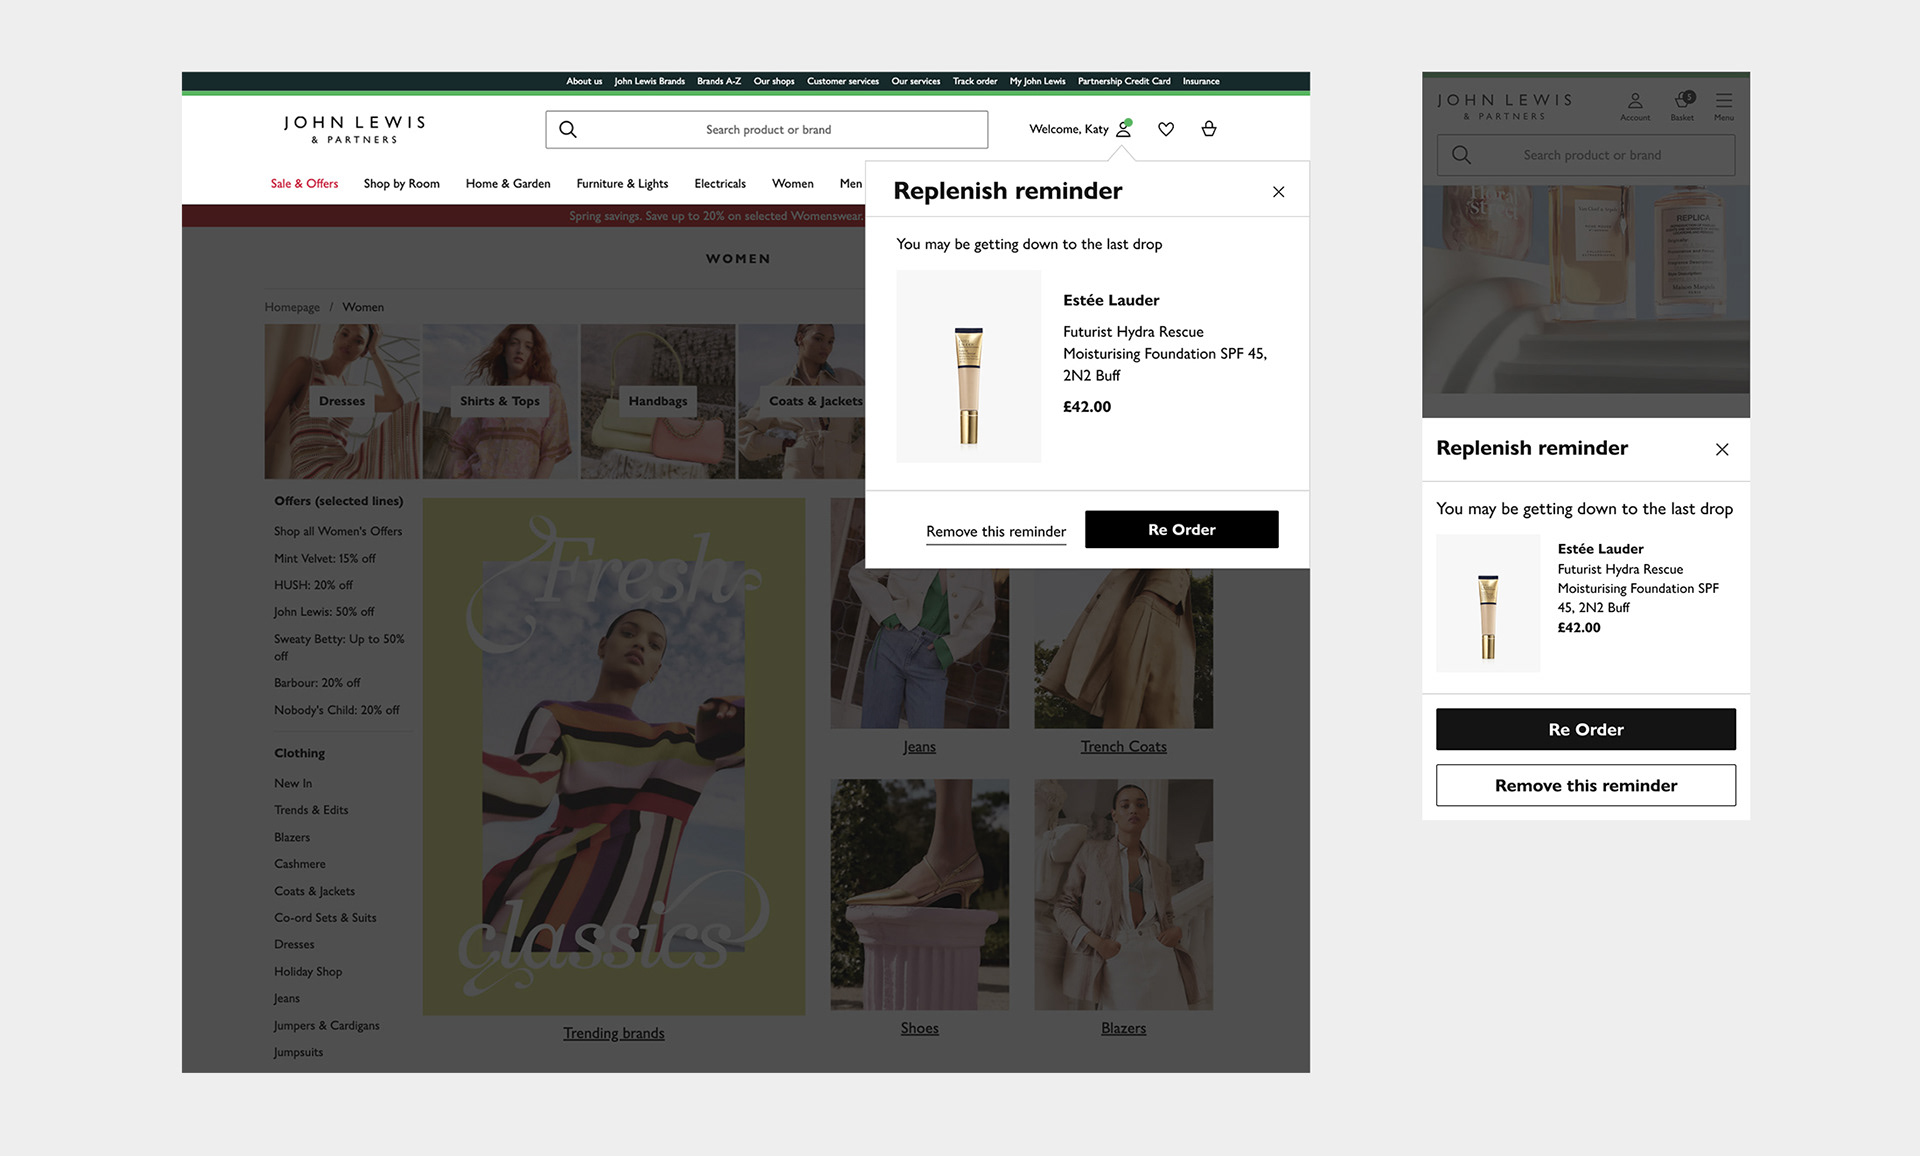Click Mint Velvet: 15% off link
1920x1156 pixels.
325,558
